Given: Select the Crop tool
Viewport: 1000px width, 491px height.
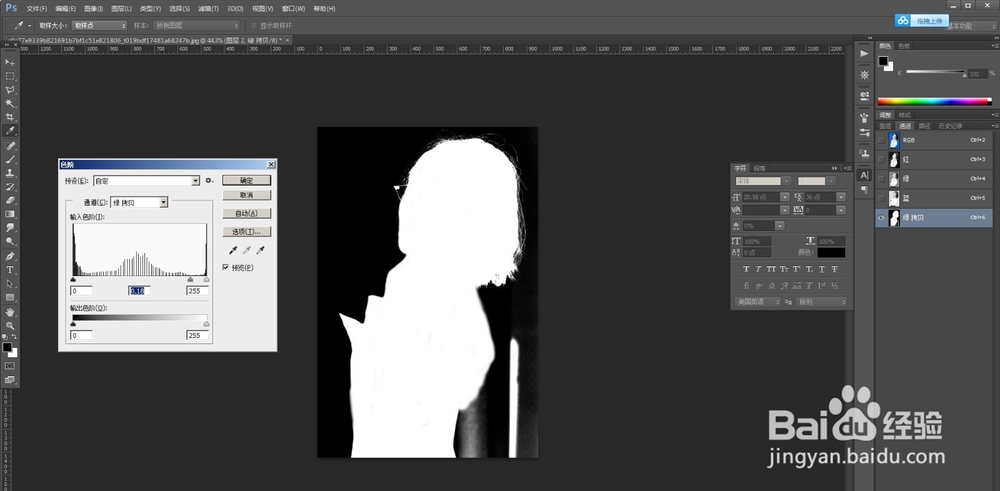Looking at the screenshot, I should (x=10, y=117).
